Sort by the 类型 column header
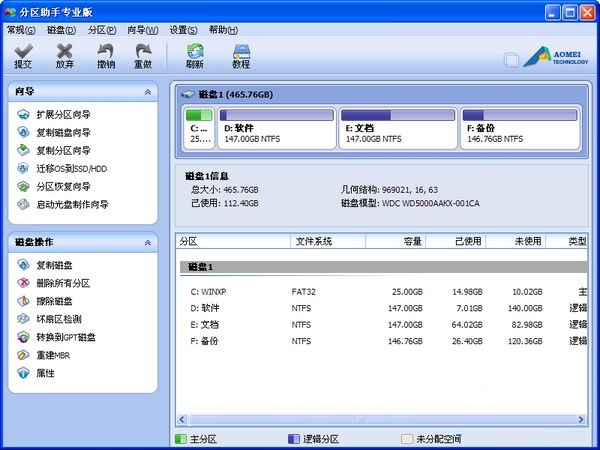The height and width of the screenshot is (450, 600). click(x=567, y=241)
